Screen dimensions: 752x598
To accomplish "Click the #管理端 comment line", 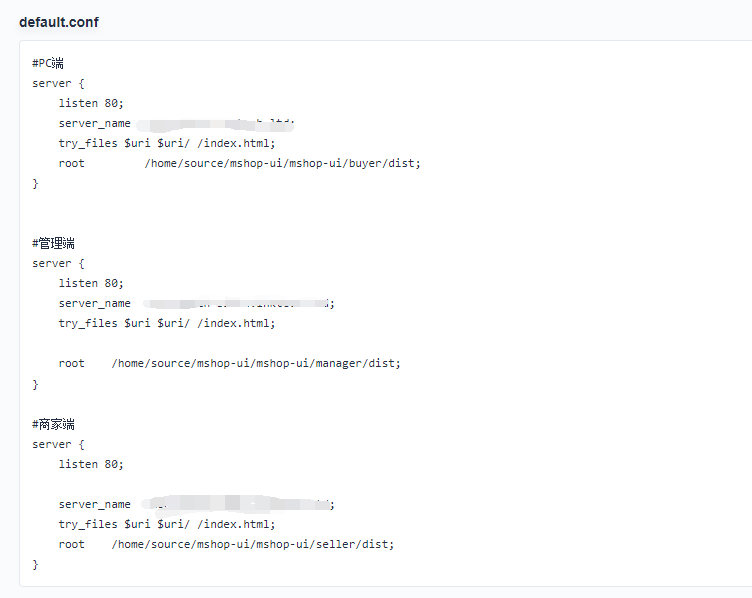I will pos(54,243).
